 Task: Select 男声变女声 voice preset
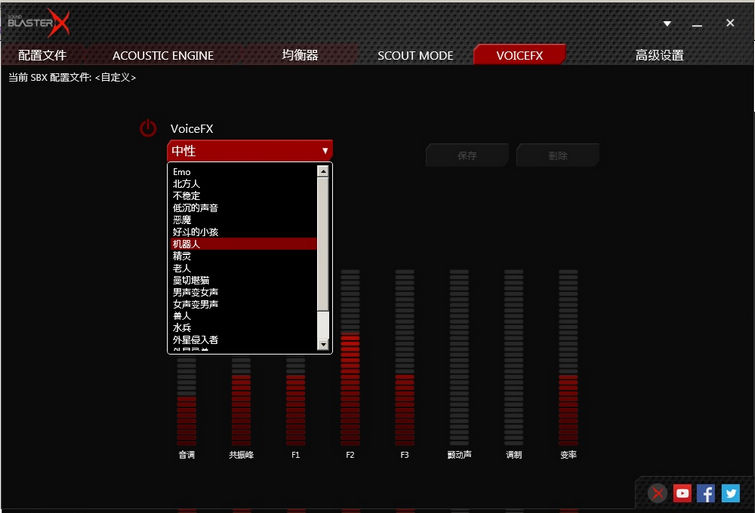244,292
